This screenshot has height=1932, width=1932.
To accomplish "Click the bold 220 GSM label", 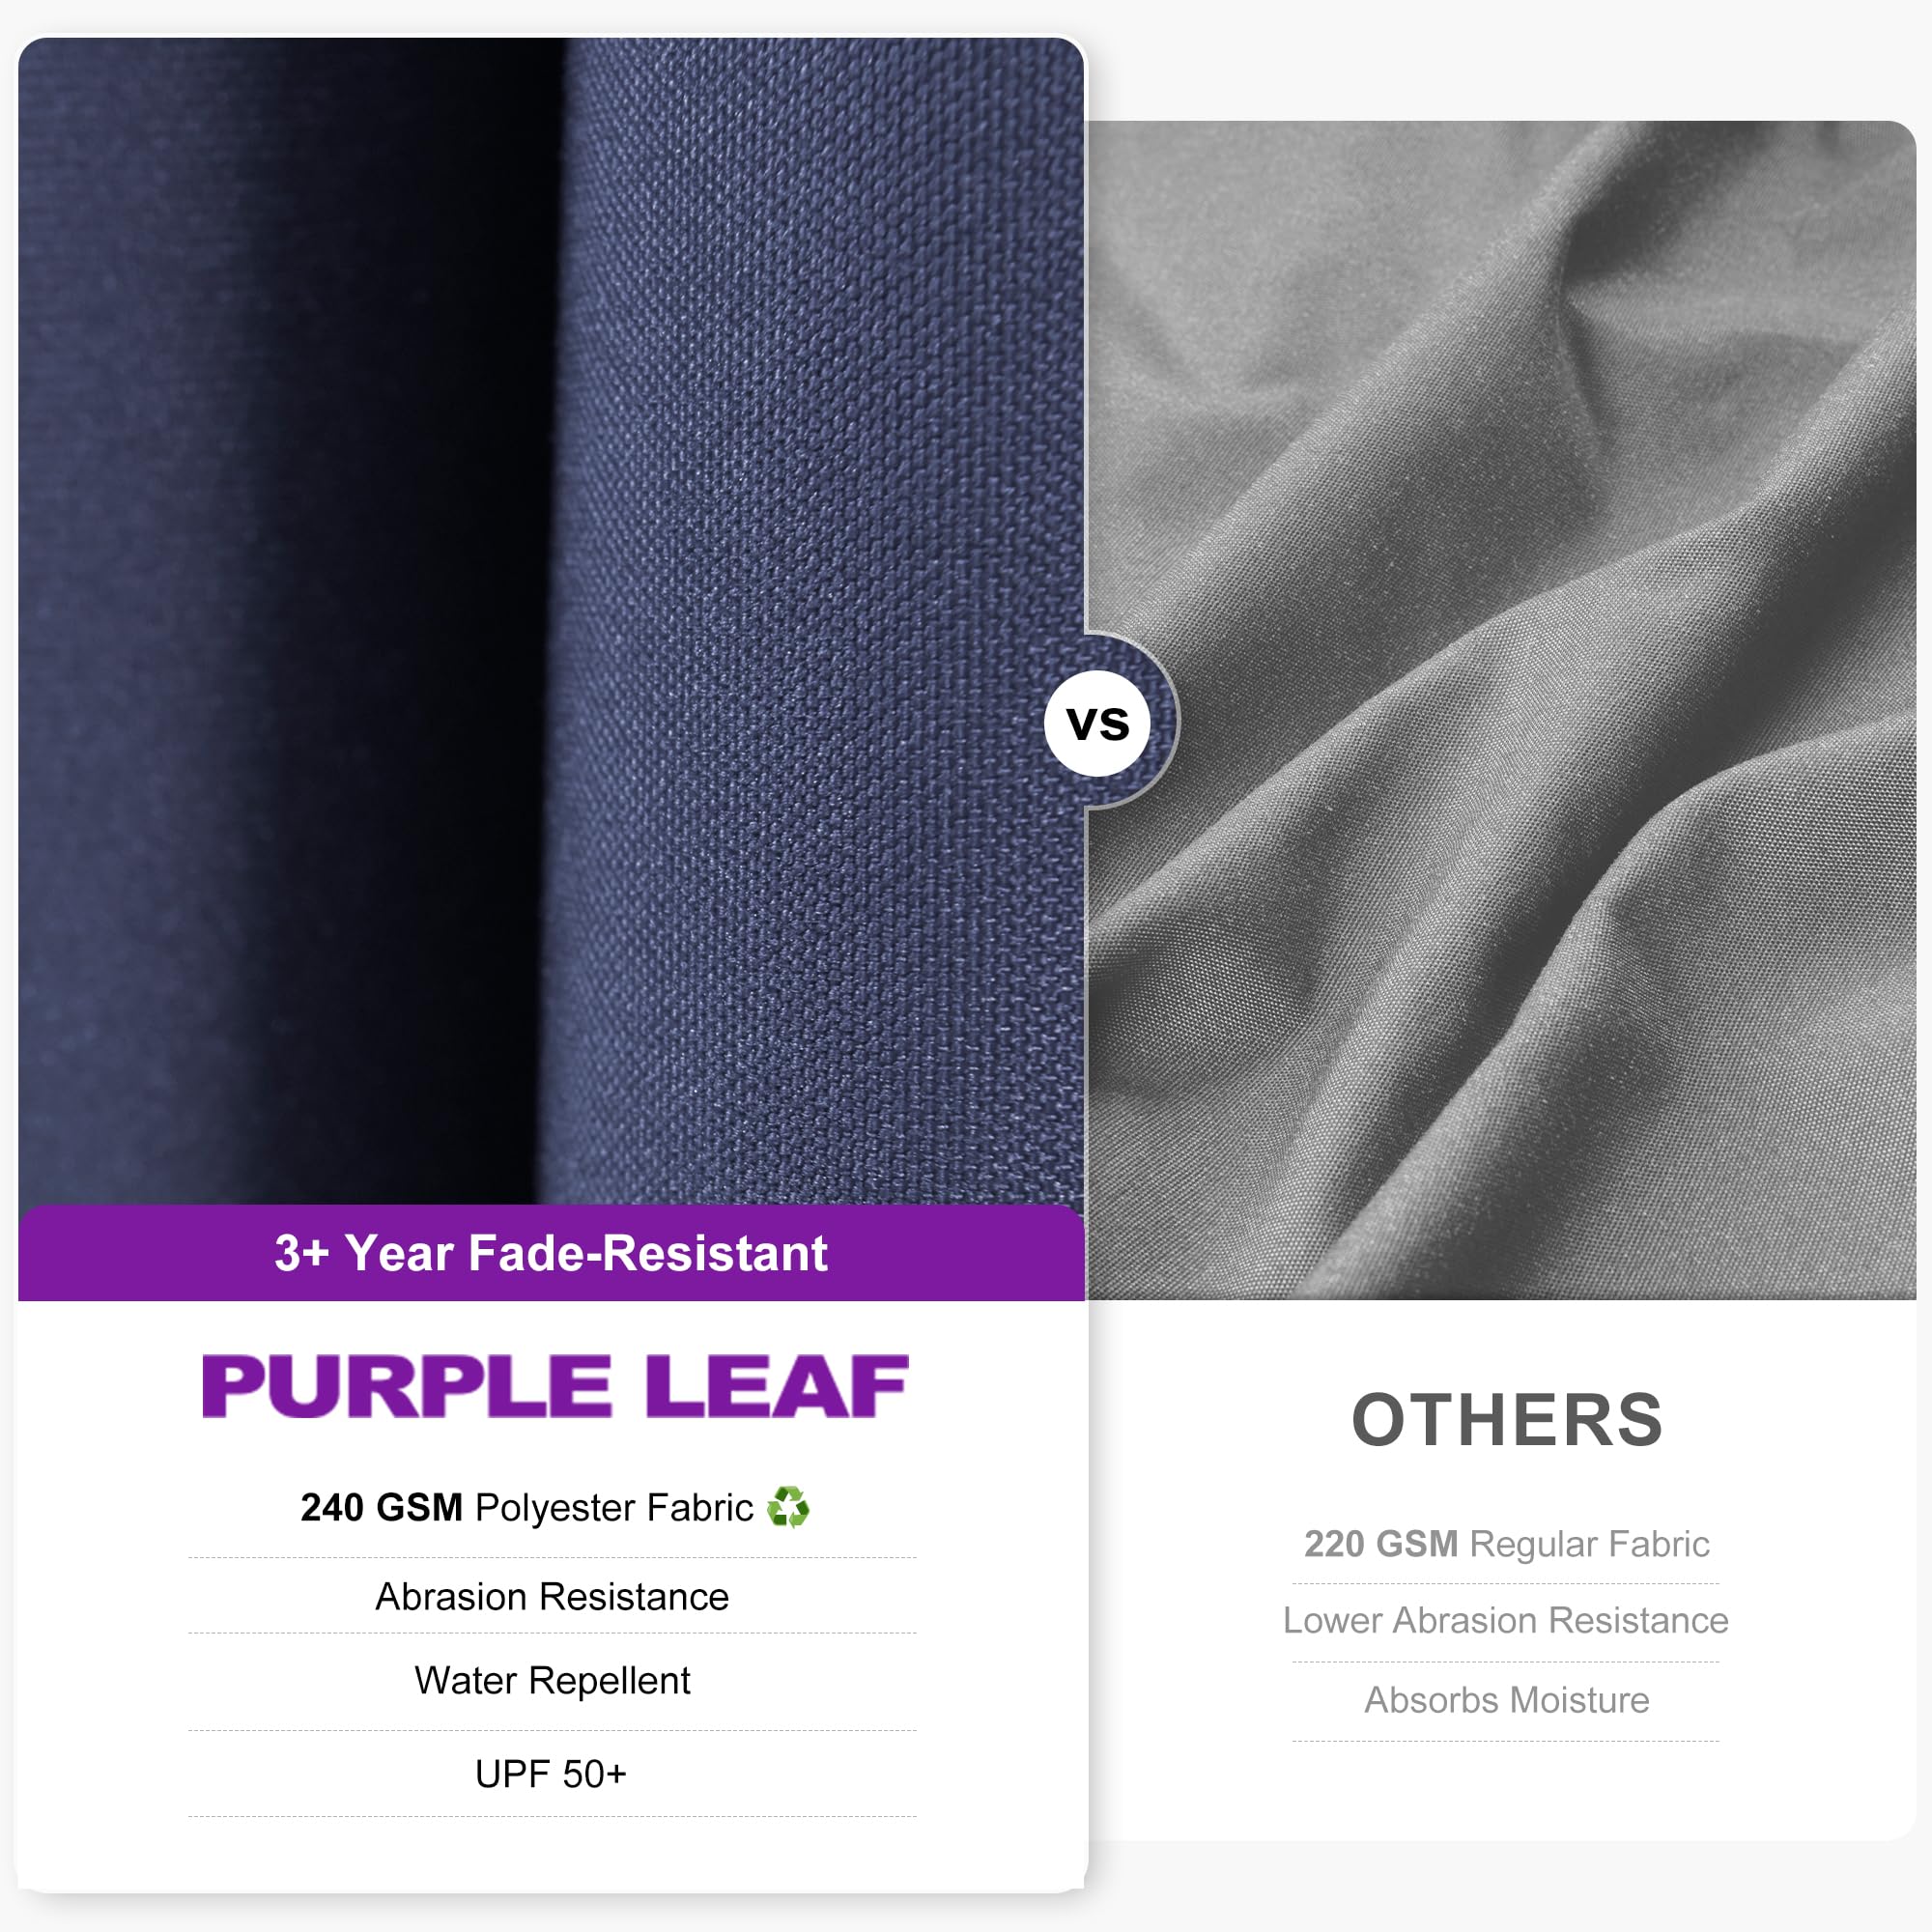I will pos(1381,1544).
